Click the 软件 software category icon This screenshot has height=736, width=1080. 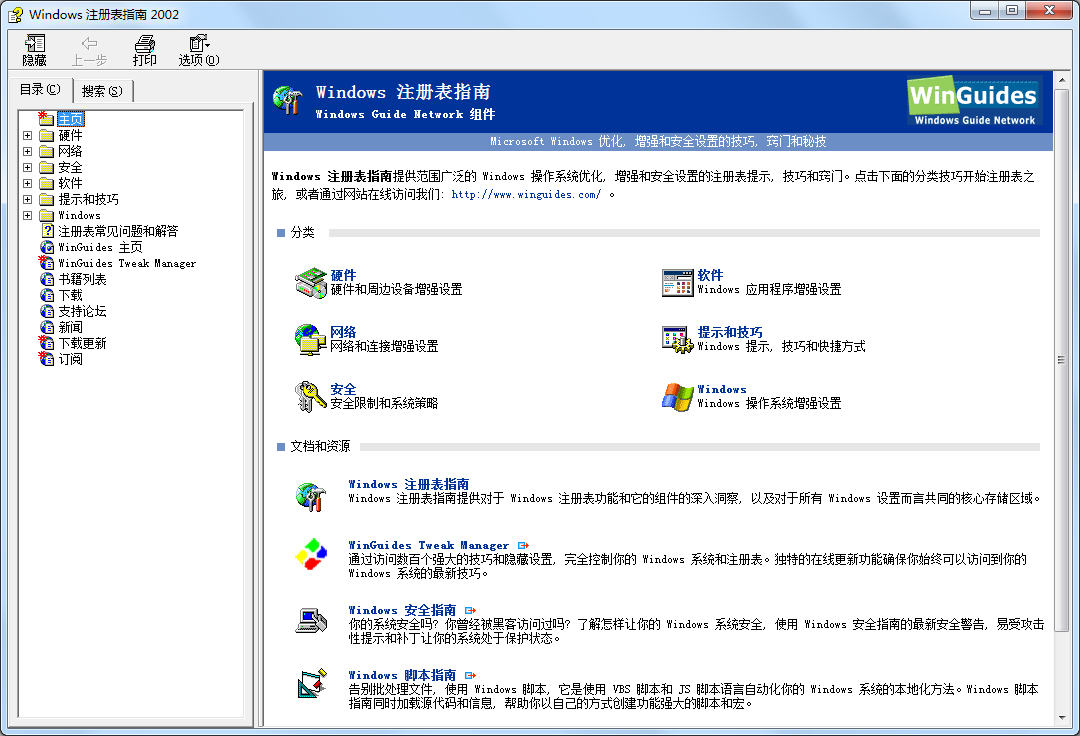[673, 282]
